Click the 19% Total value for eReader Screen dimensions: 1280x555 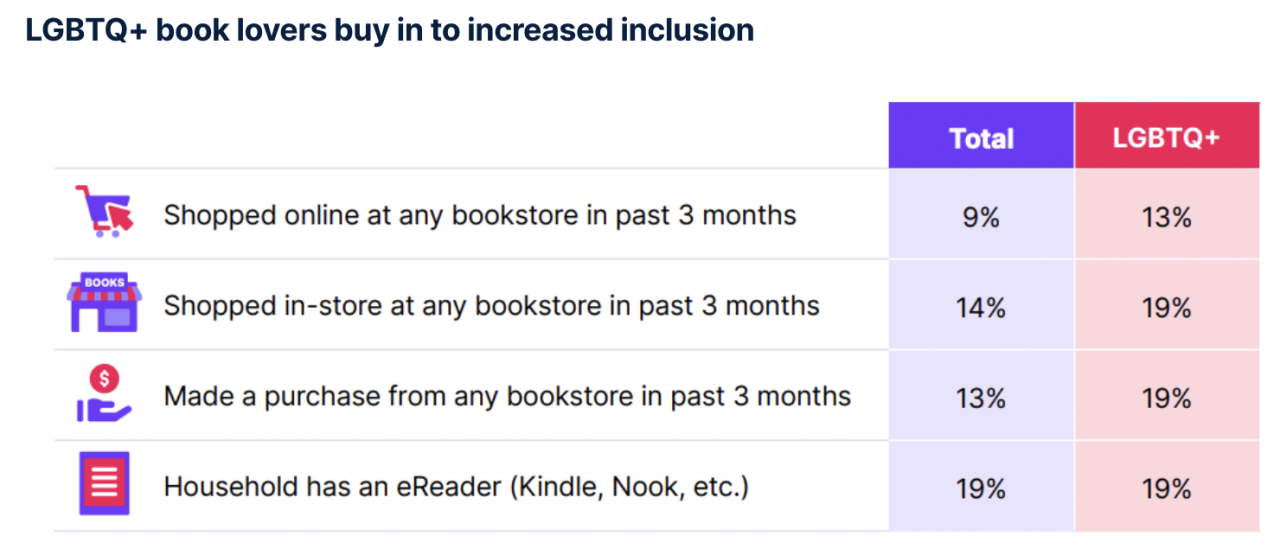tap(981, 489)
